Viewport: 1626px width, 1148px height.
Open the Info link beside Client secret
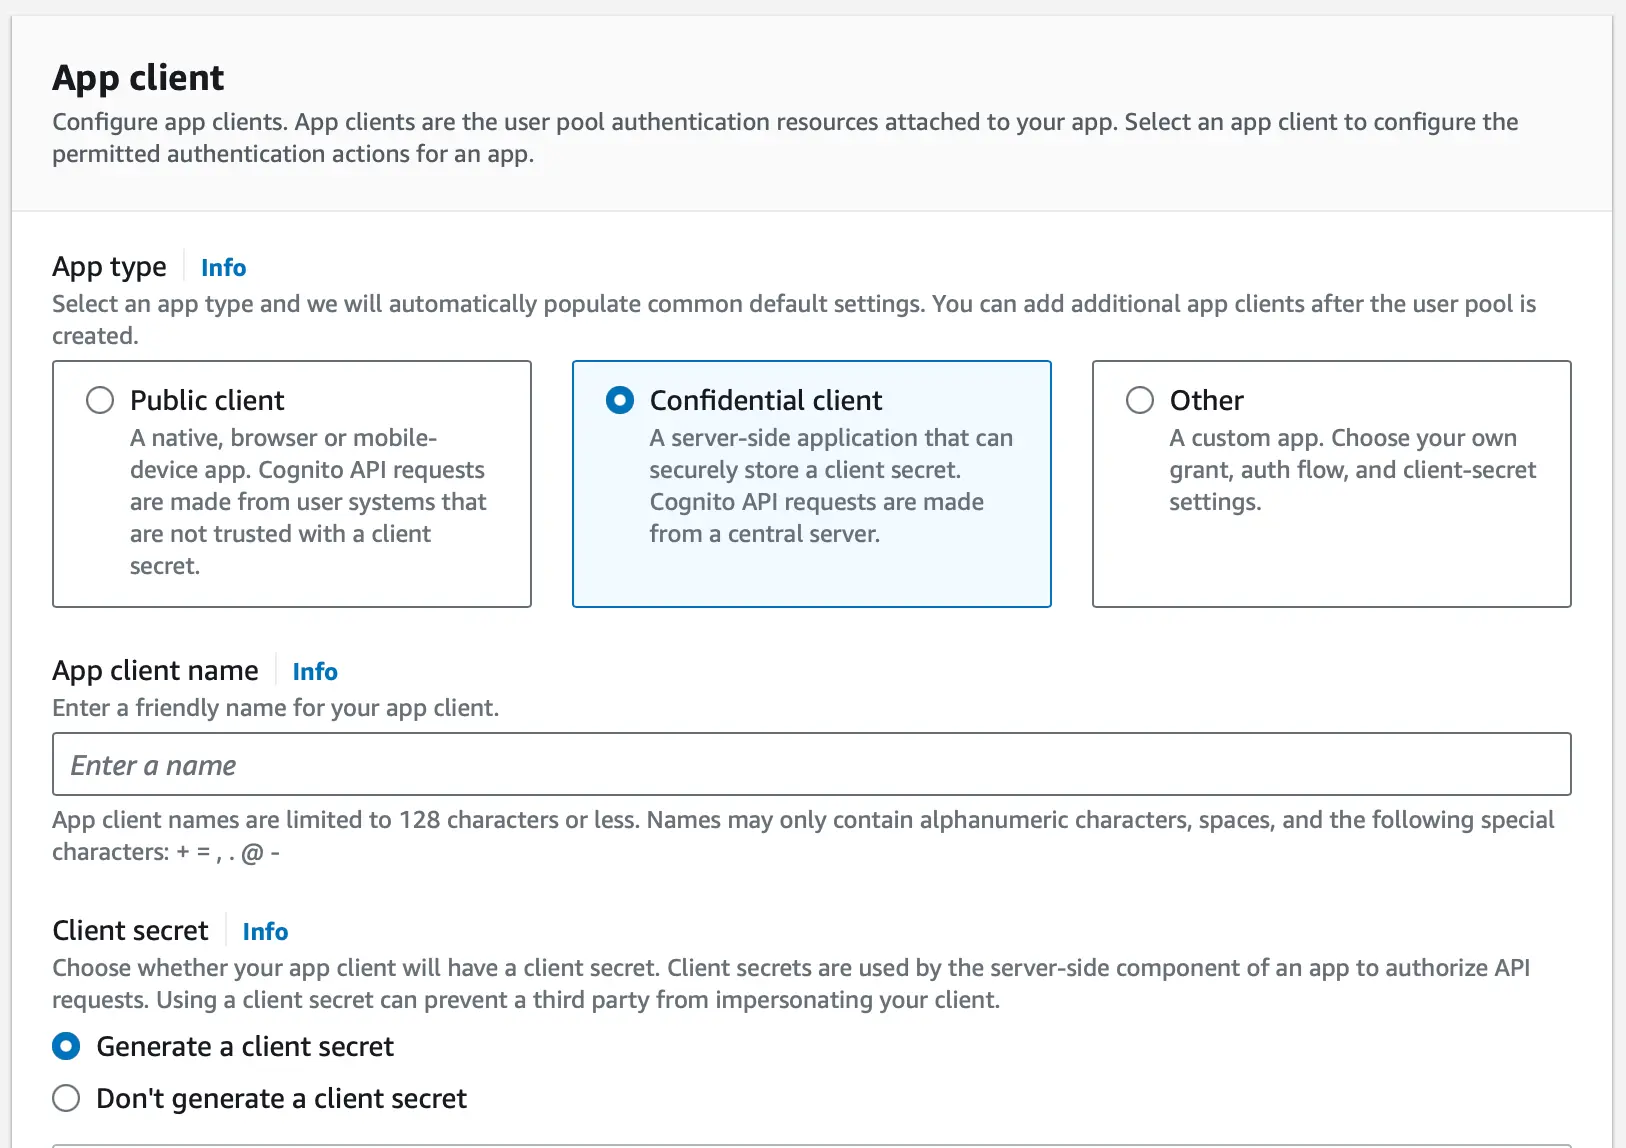(265, 931)
